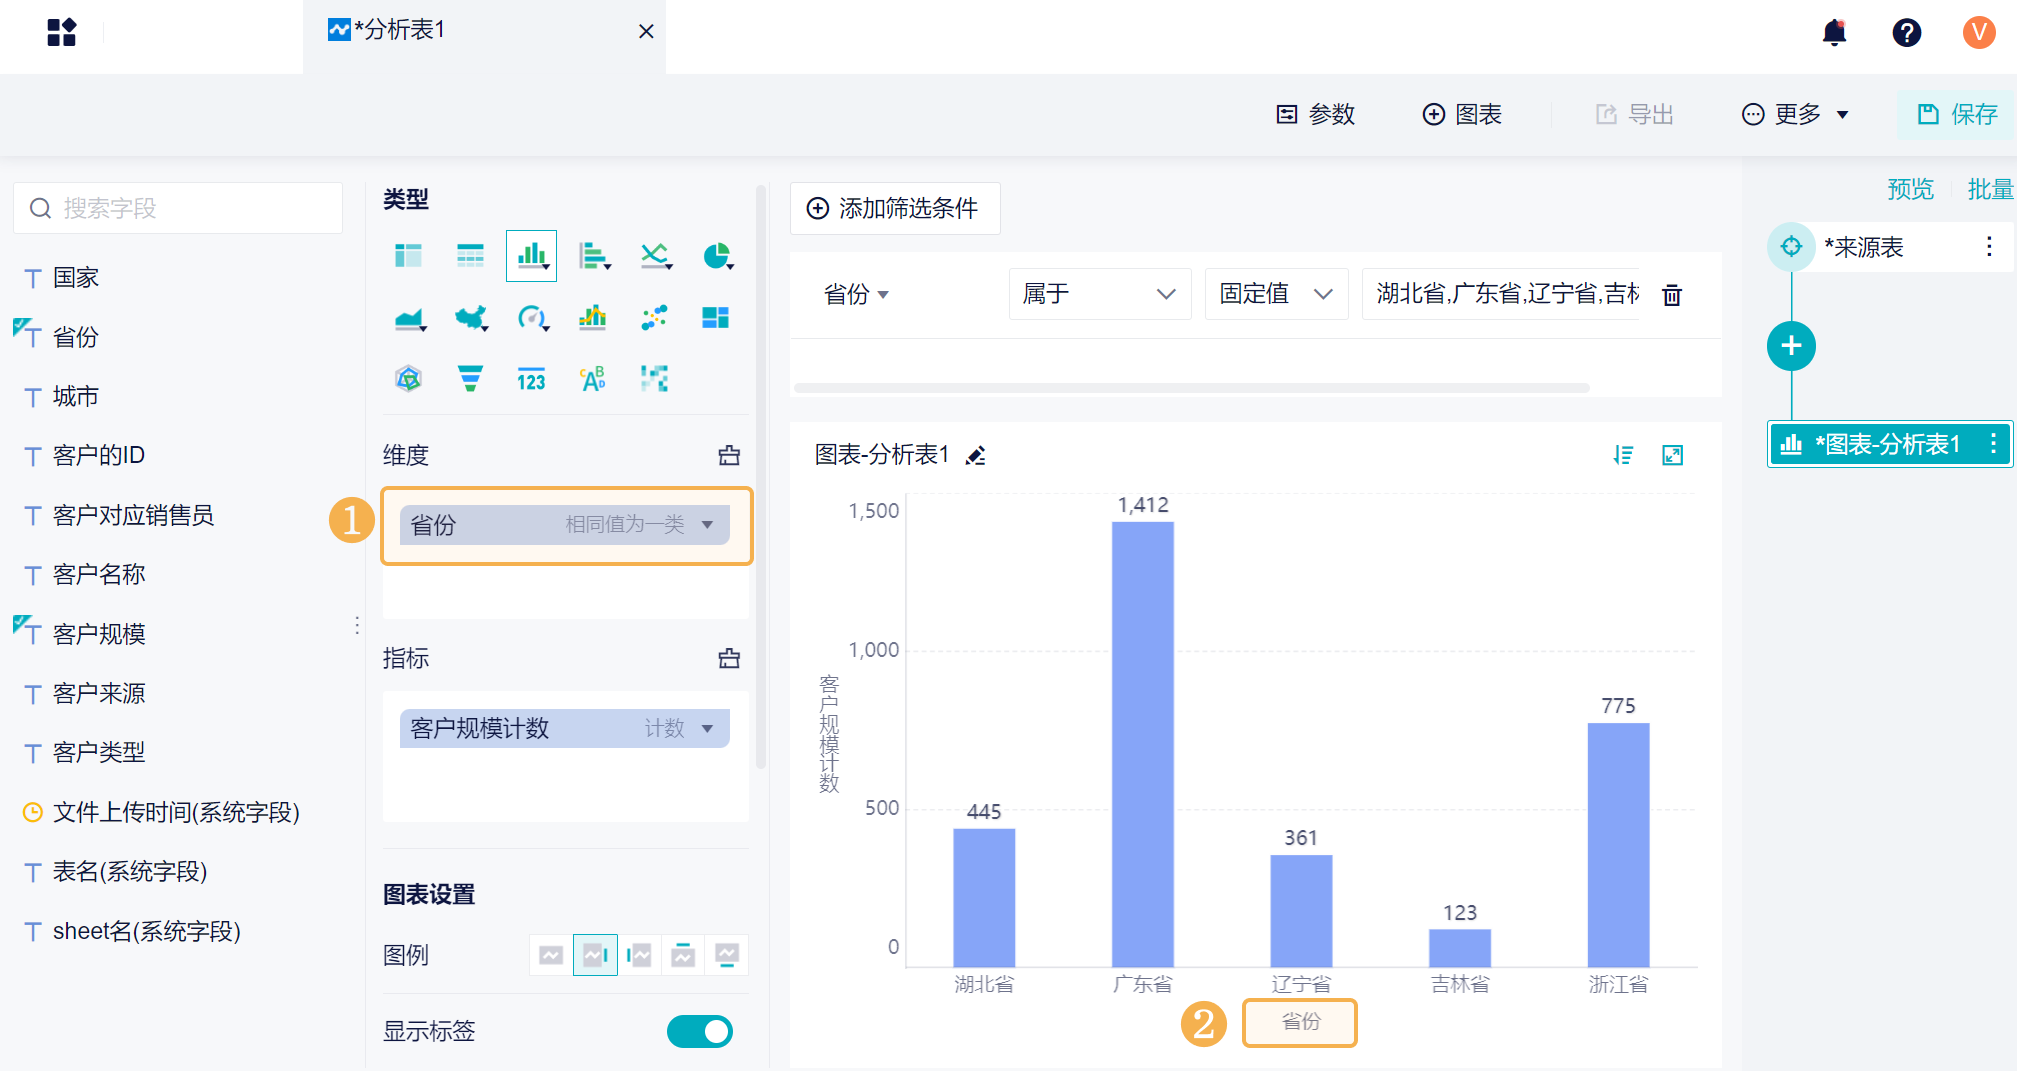Select the horizontal bar chart type icon
The image size is (2017, 1071).
coord(594,256)
